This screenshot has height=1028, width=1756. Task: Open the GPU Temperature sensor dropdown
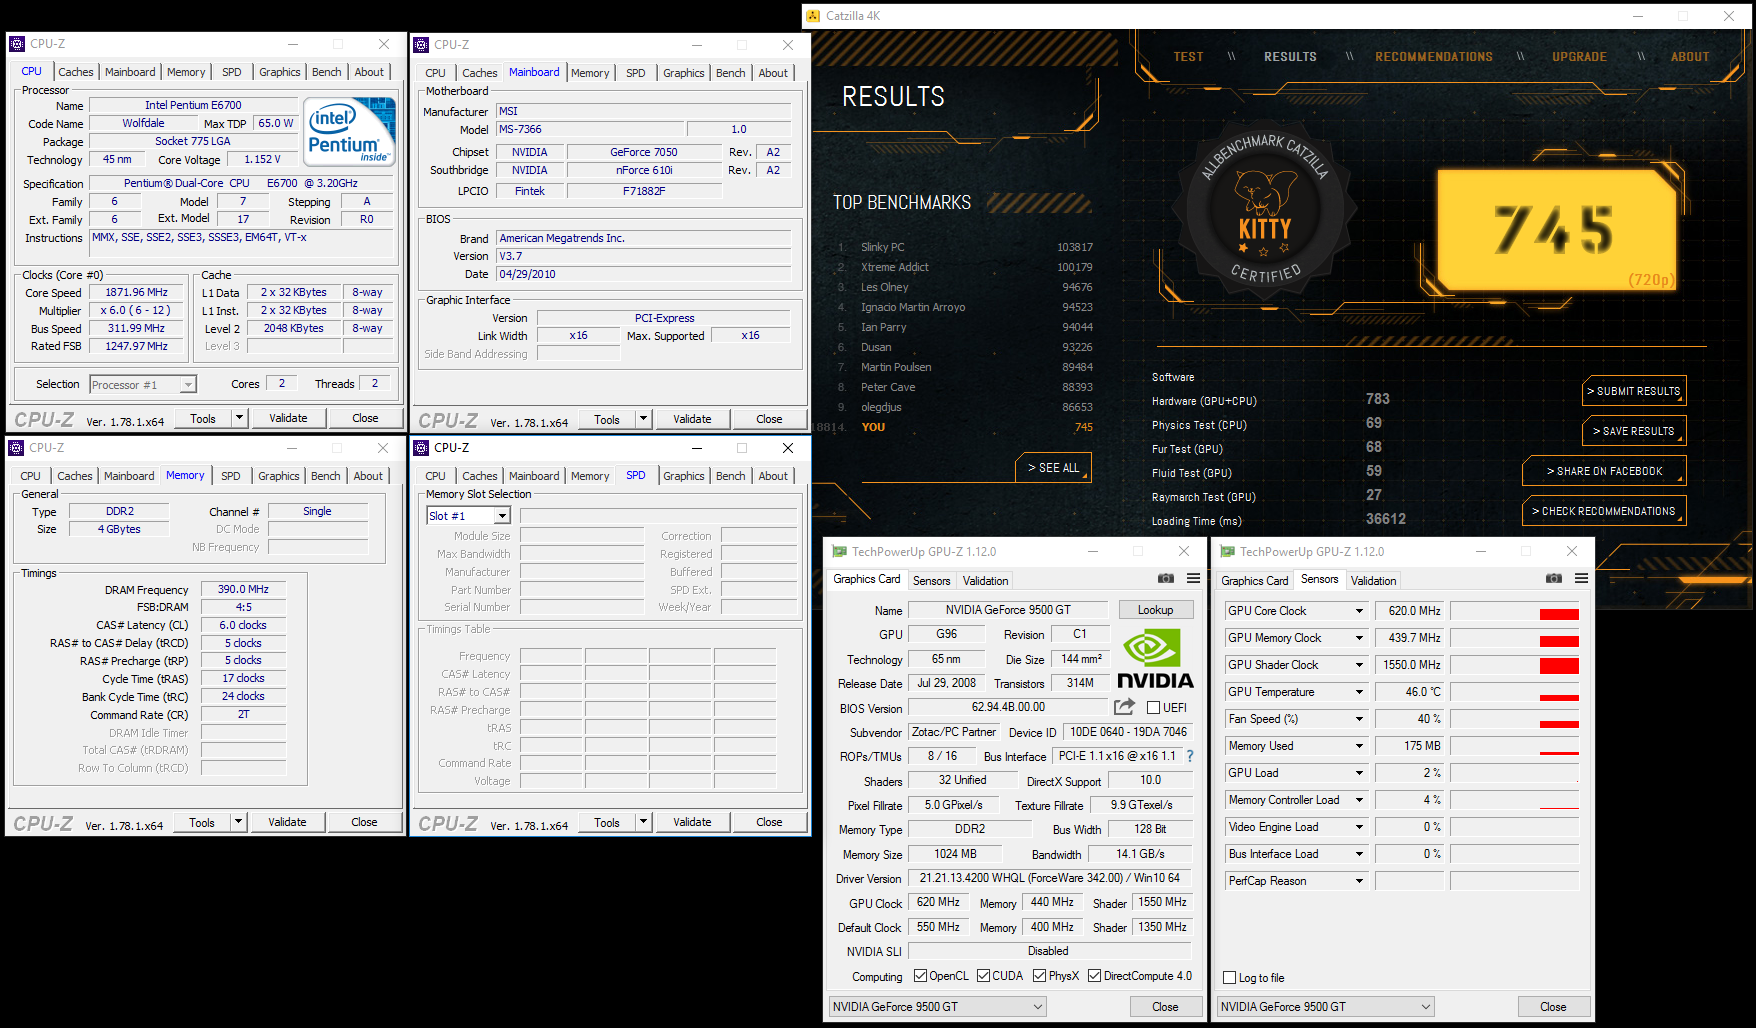(x=1359, y=692)
